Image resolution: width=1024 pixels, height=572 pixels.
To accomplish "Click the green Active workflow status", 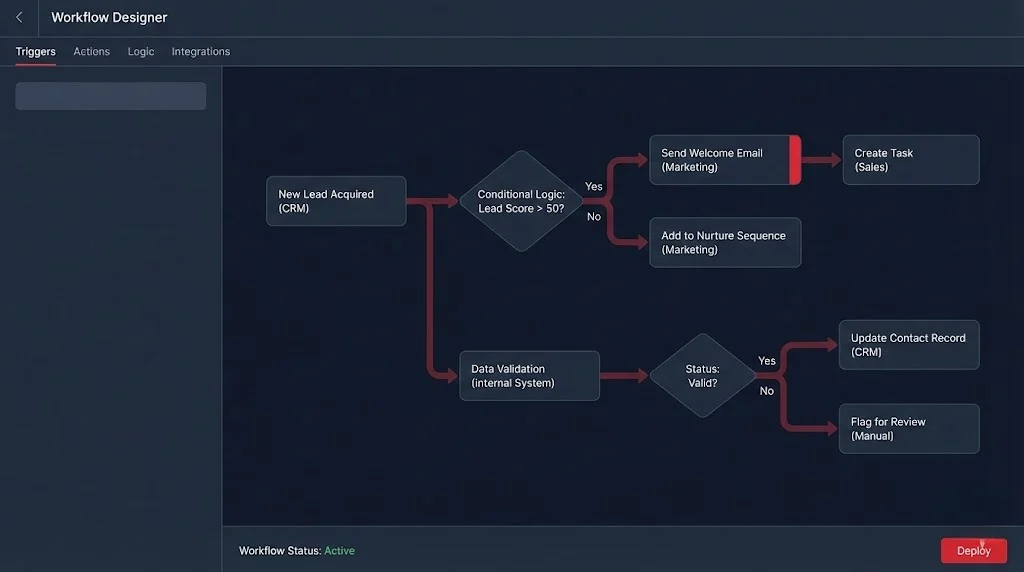I will (339, 551).
